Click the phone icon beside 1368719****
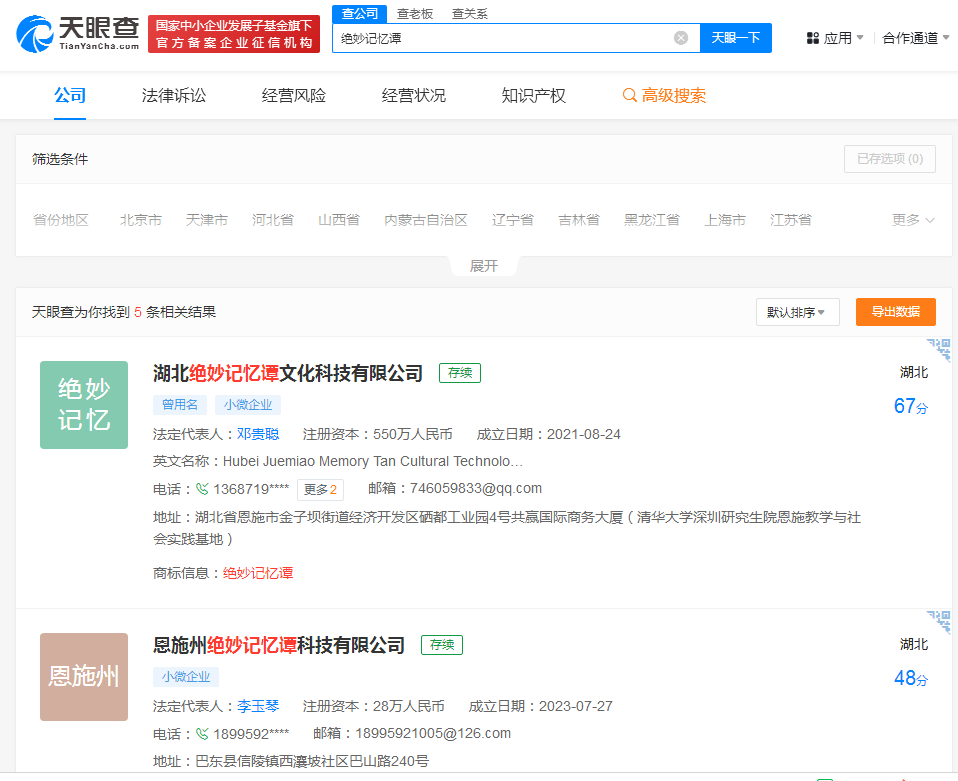 point(202,489)
